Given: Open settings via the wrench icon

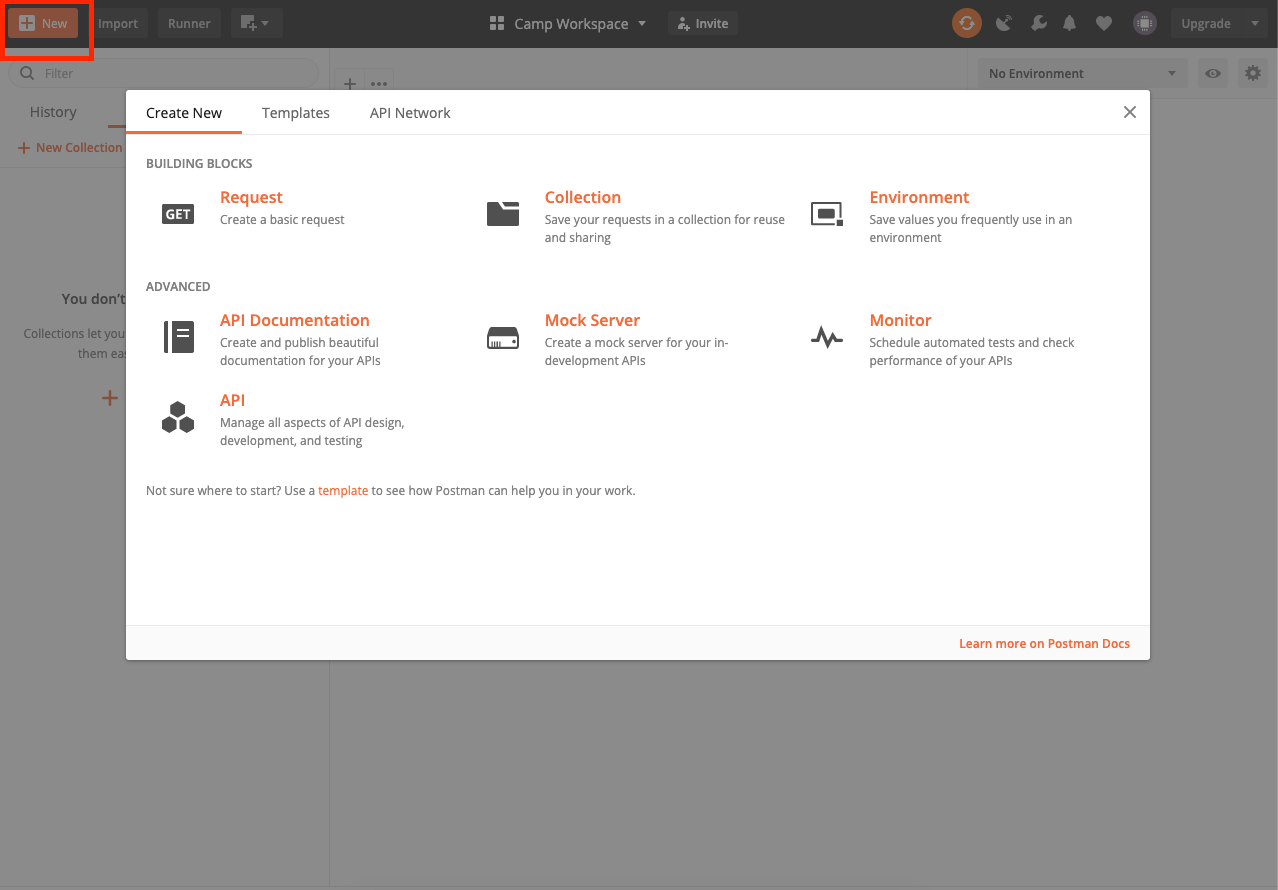Looking at the screenshot, I should (1039, 23).
